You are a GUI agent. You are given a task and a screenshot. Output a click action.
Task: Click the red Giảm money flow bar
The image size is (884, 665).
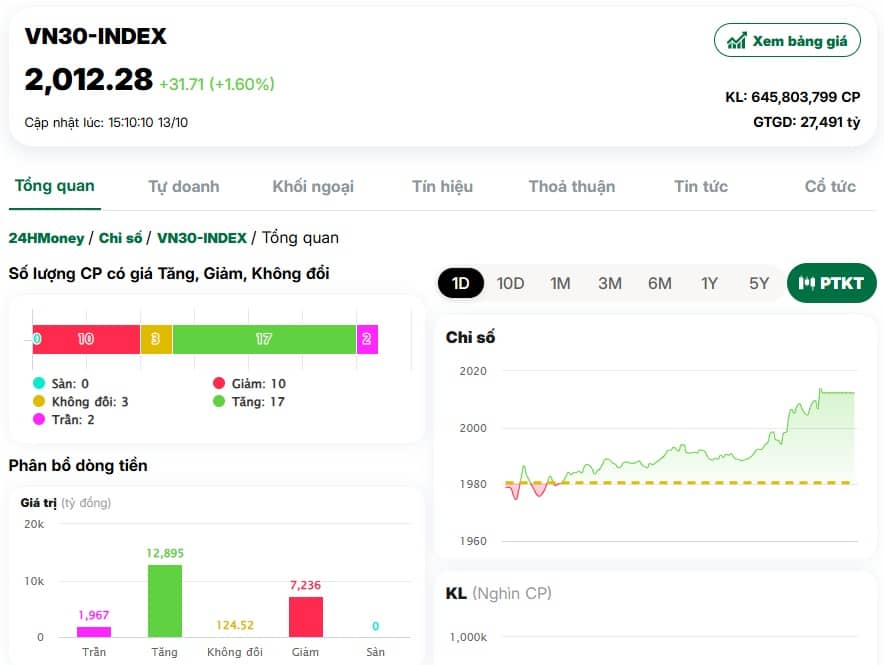tap(306, 617)
